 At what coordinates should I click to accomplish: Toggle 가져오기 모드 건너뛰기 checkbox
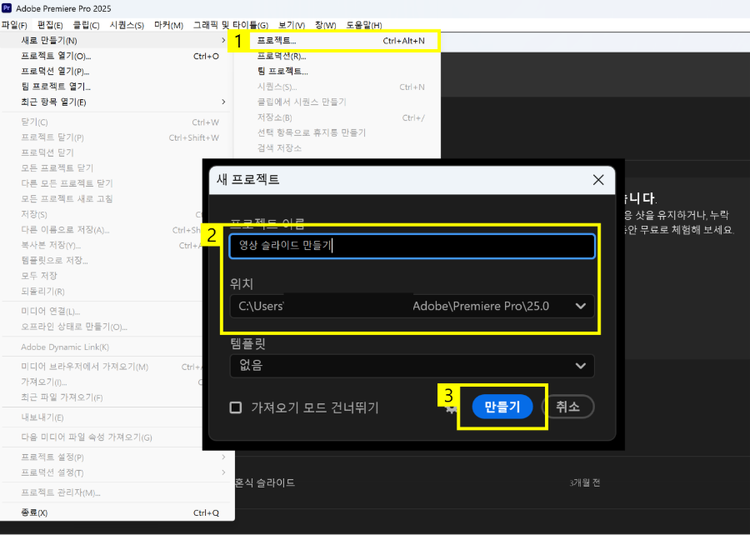coord(235,407)
